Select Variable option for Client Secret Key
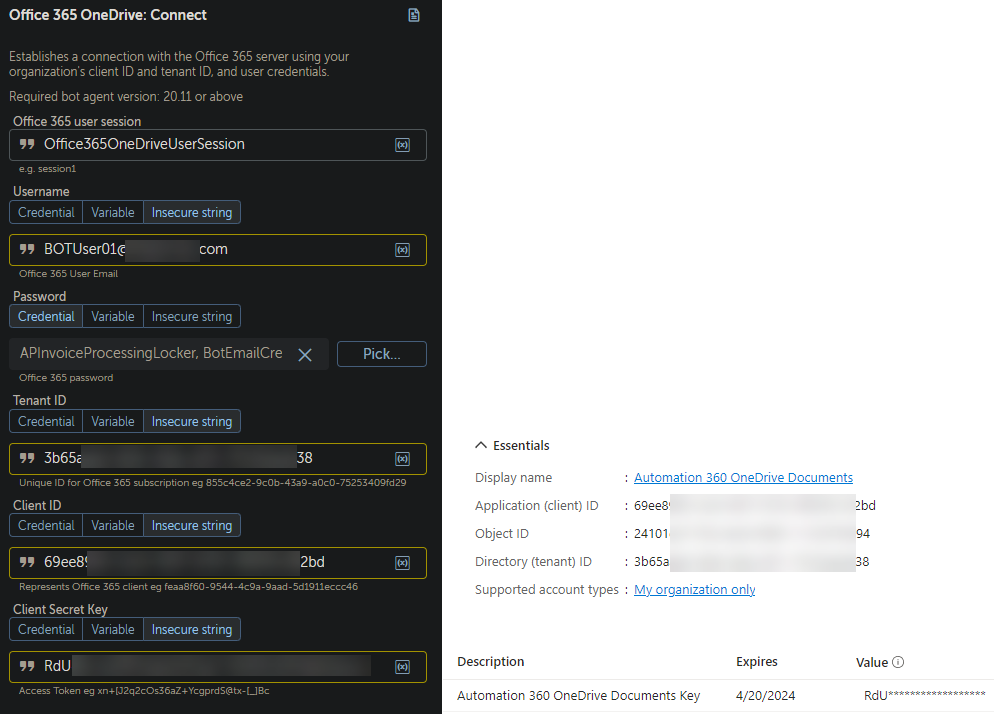 113,630
